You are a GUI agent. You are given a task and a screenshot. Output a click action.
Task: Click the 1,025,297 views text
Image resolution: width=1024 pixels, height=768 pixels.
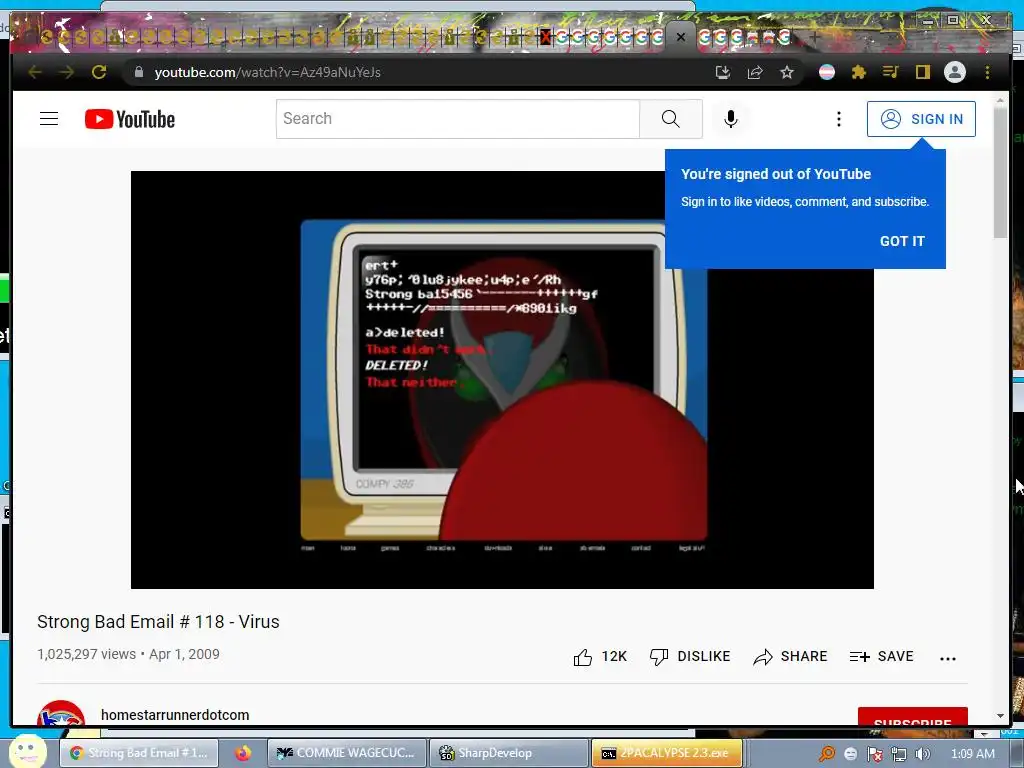pyautogui.click(x=86, y=654)
